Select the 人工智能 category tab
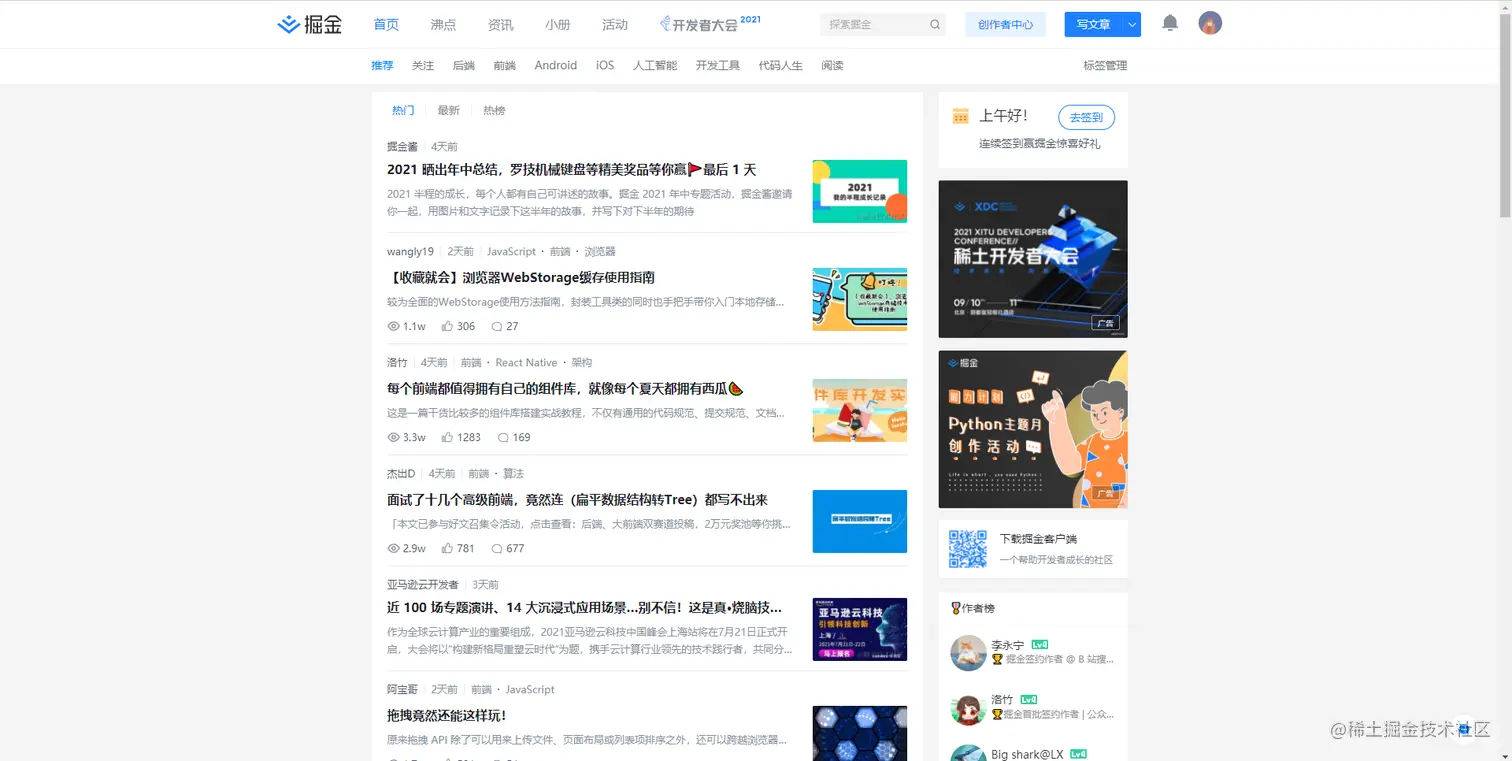1512x761 pixels. (x=655, y=66)
